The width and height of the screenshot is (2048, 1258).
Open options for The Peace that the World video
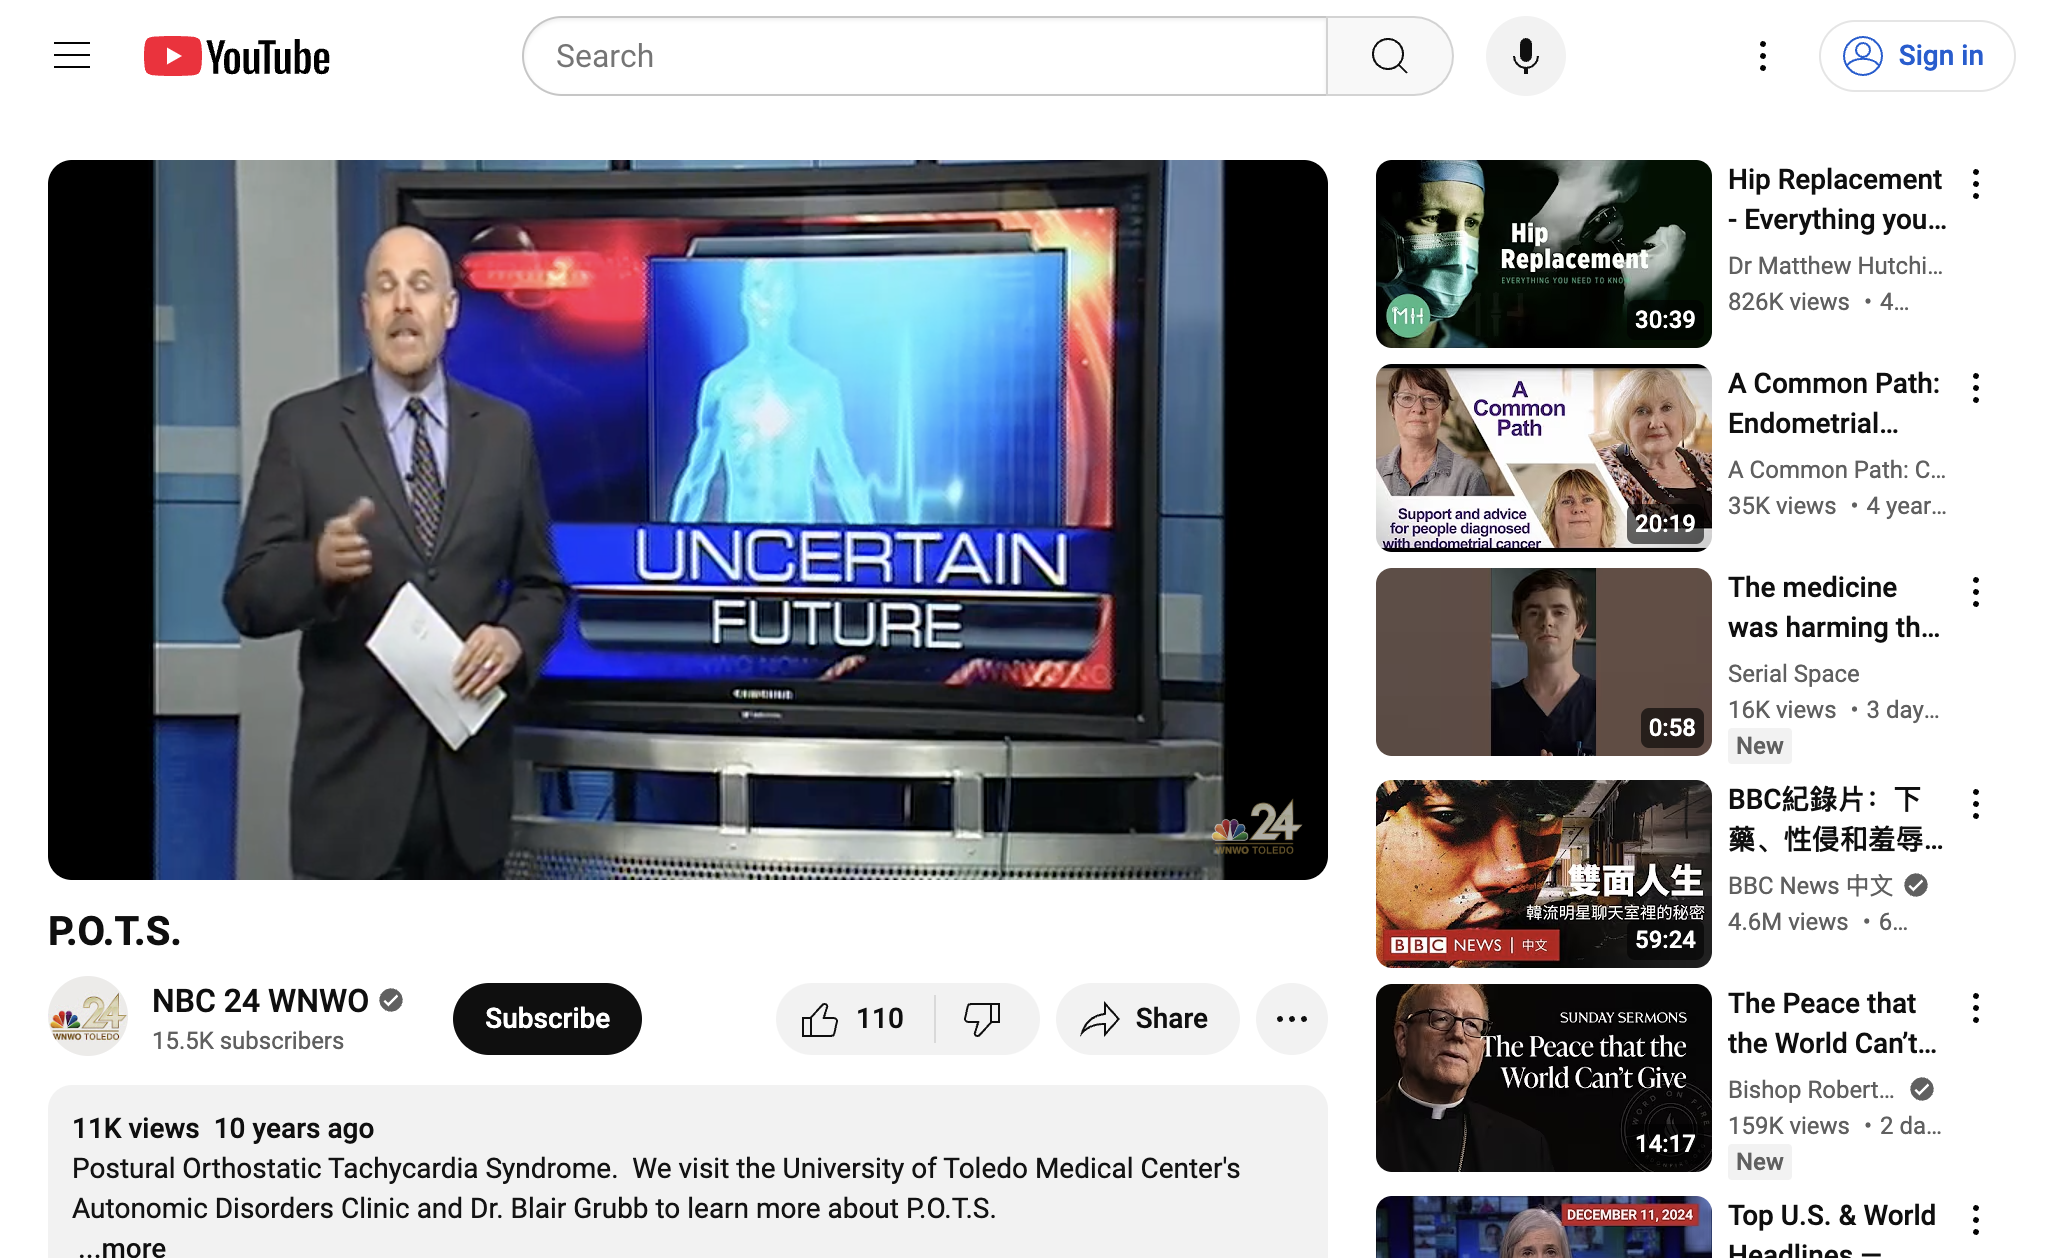point(1976,1008)
